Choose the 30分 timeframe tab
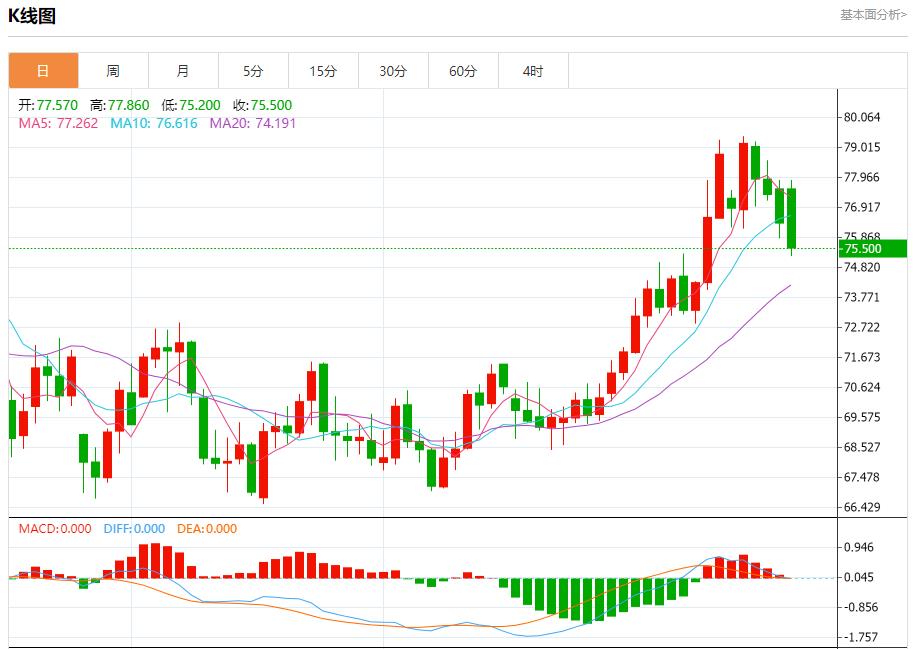The width and height of the screenshot is (915, 649). pyautogui.click(x=393, y=71)
